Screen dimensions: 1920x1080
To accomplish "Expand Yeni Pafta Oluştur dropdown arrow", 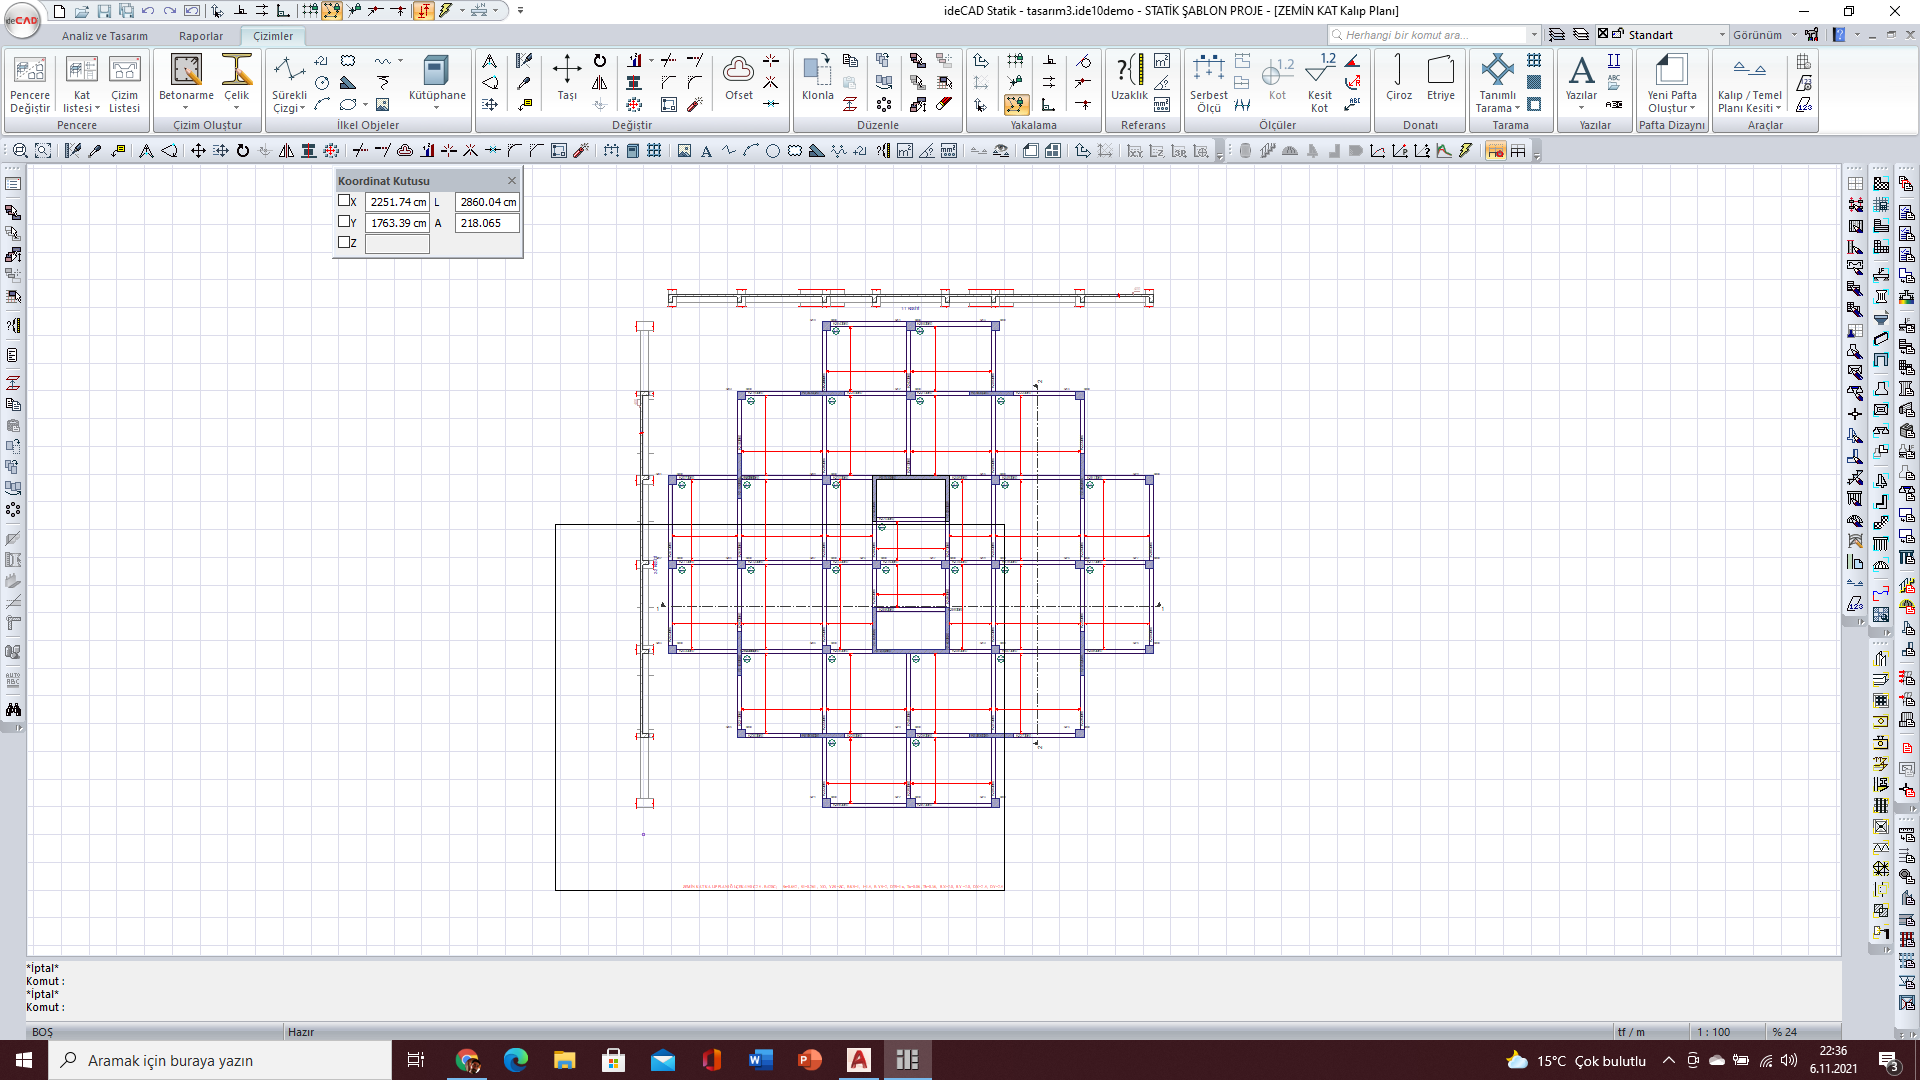I will (1692, 109).
